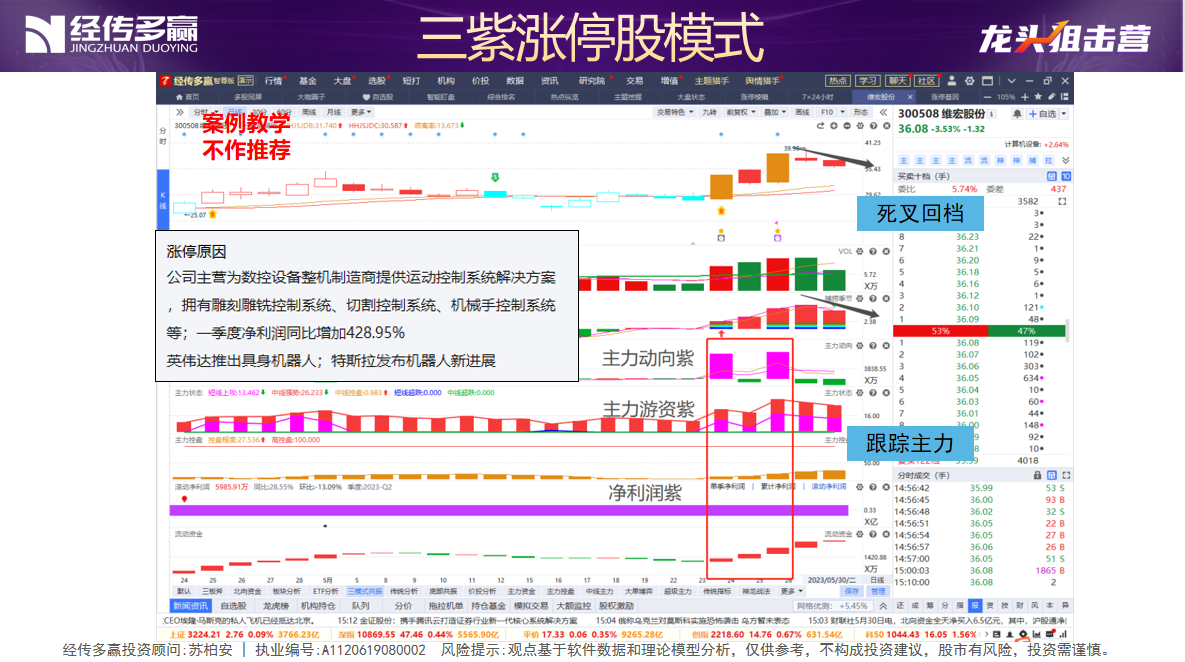Open the 行情 menu

pyautogui.click(x=274, y=81)
